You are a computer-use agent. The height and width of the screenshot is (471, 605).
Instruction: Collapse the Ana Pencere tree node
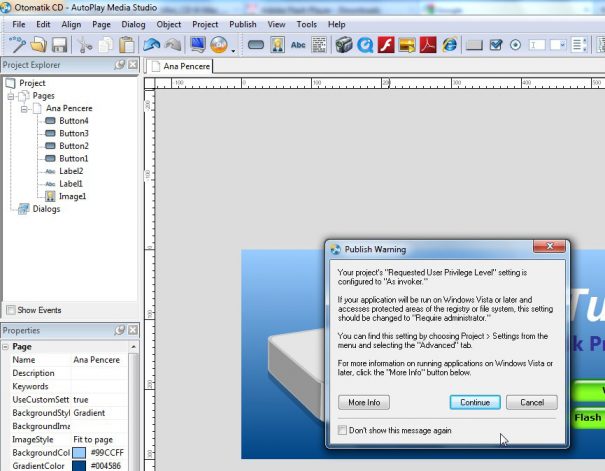[x=24, y=109]
